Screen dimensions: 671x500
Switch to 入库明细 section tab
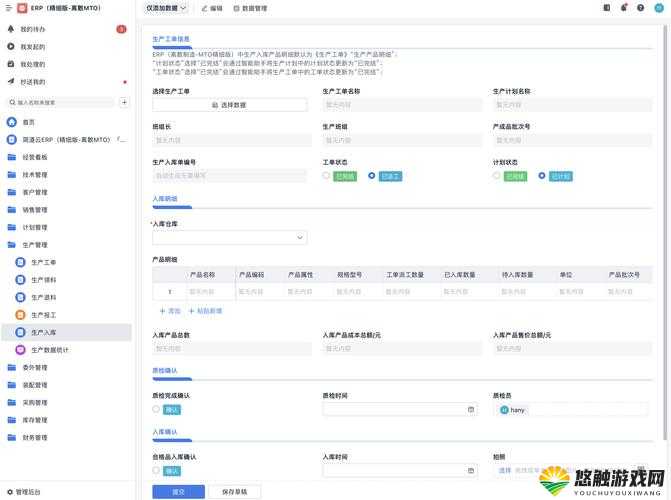[165, 199]
